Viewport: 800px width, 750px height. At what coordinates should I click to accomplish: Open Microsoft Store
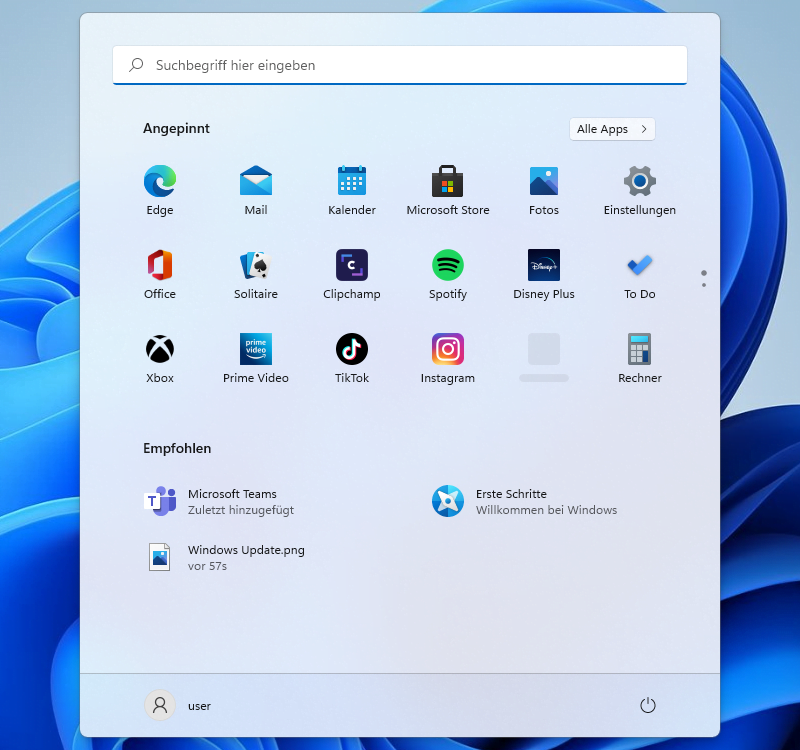[x=447, y=190]
